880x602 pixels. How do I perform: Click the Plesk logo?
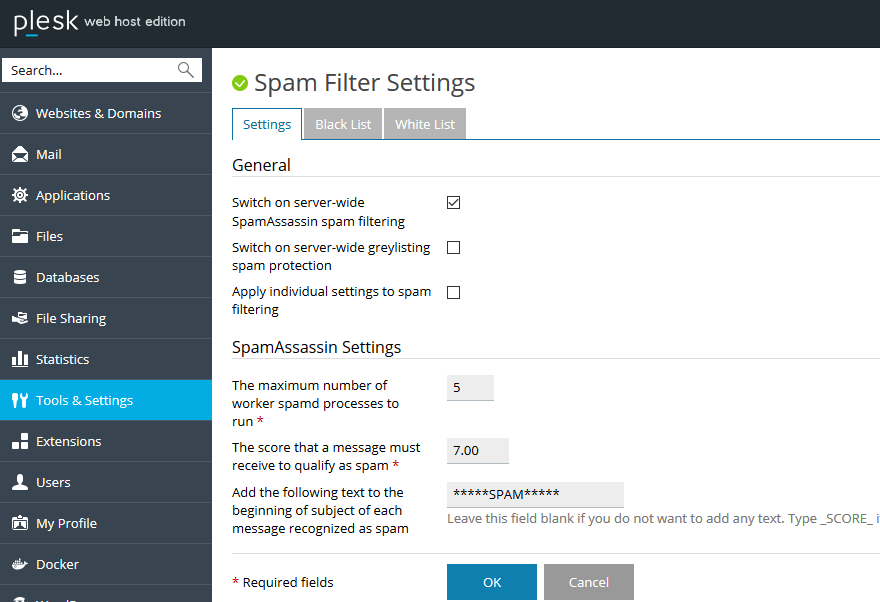tap(46, 22)
